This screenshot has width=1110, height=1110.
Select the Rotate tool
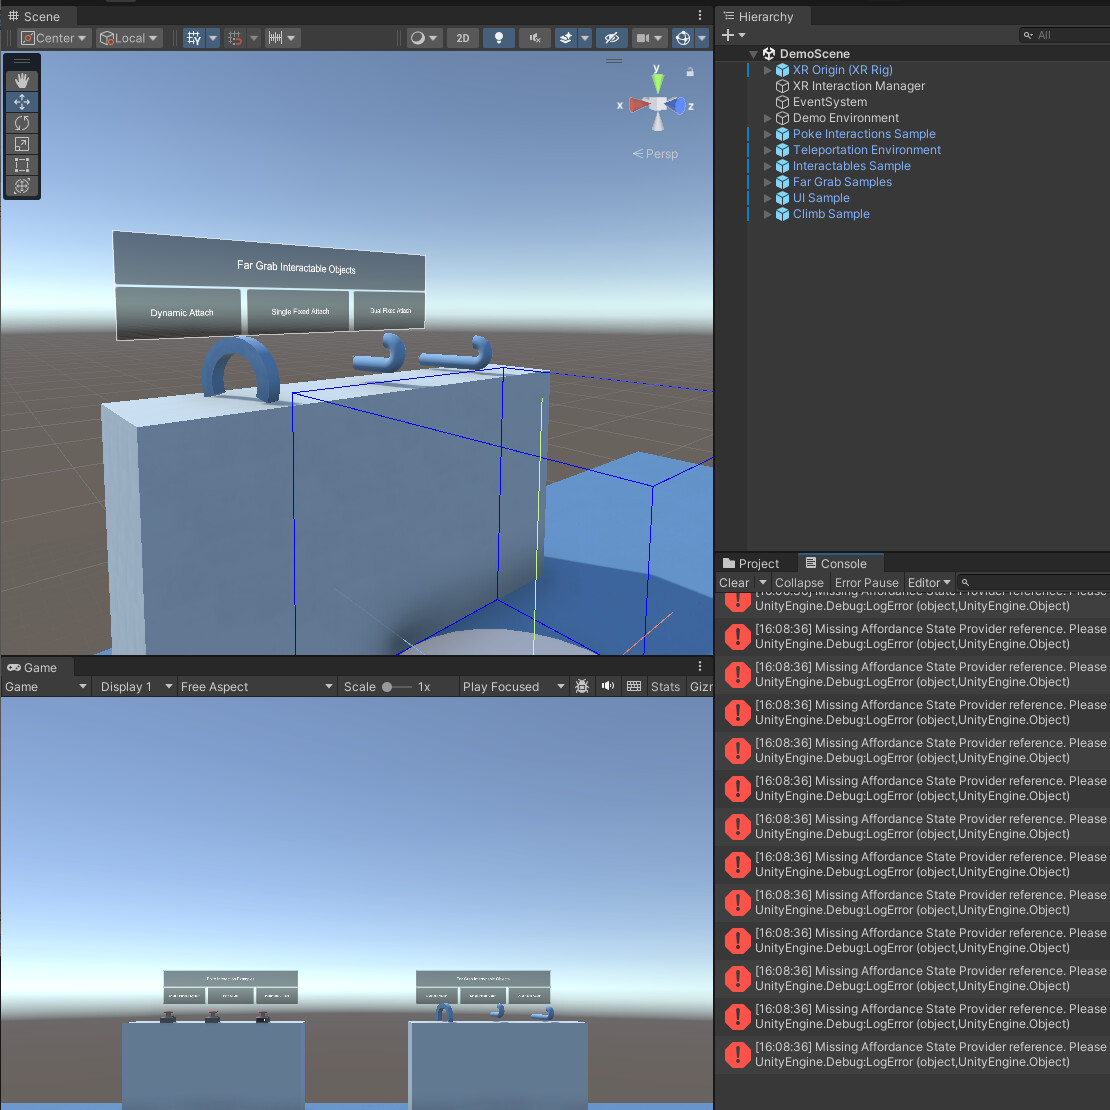(22, 122)
